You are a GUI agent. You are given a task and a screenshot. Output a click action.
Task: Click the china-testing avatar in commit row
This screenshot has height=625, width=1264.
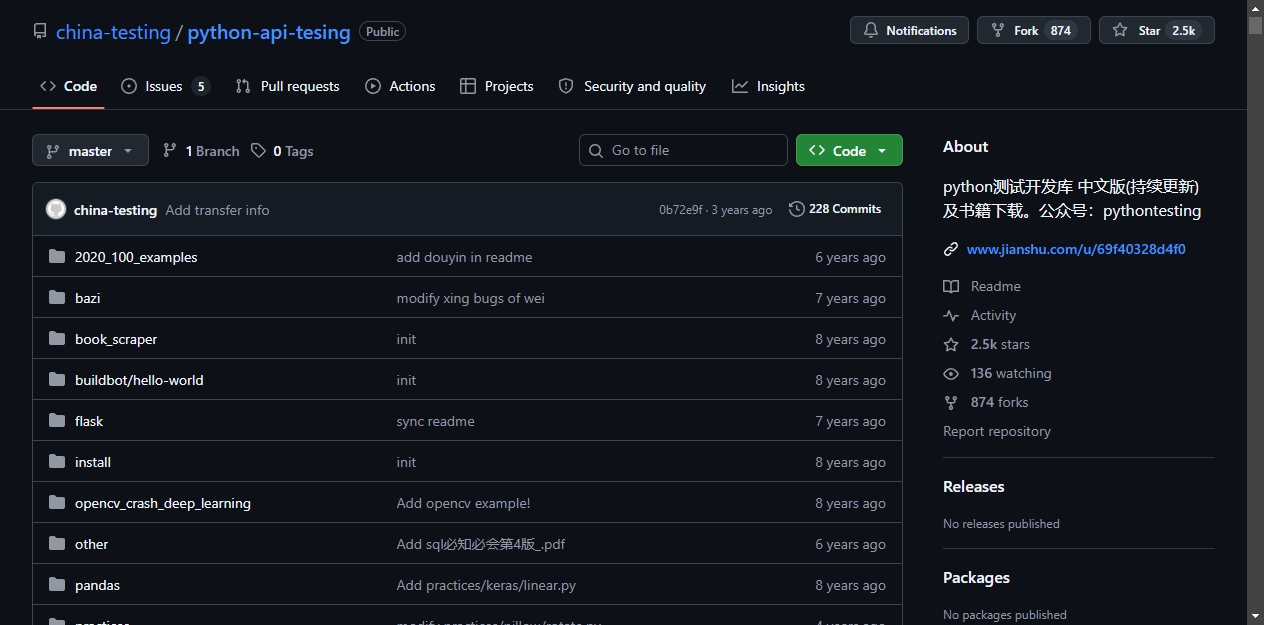pos(56,209)
